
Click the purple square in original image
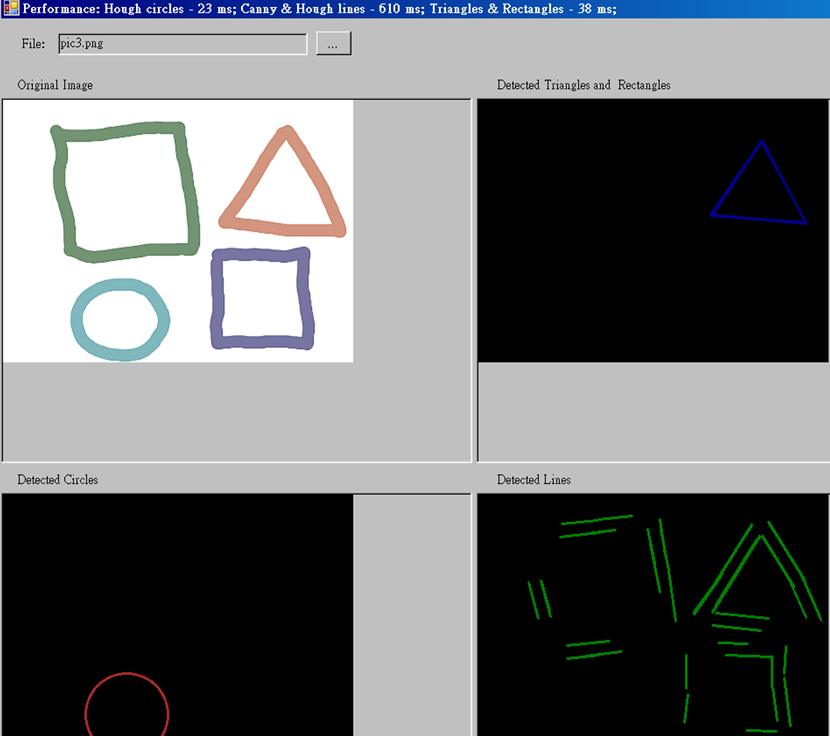(217, 300)
